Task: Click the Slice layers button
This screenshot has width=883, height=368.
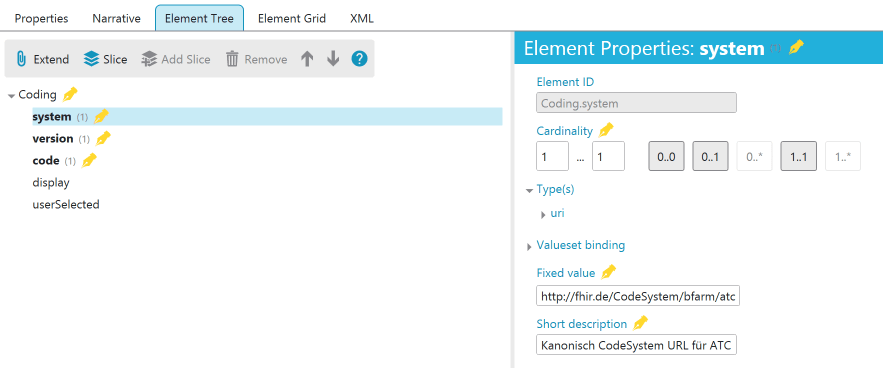Action: pos(105,59)
